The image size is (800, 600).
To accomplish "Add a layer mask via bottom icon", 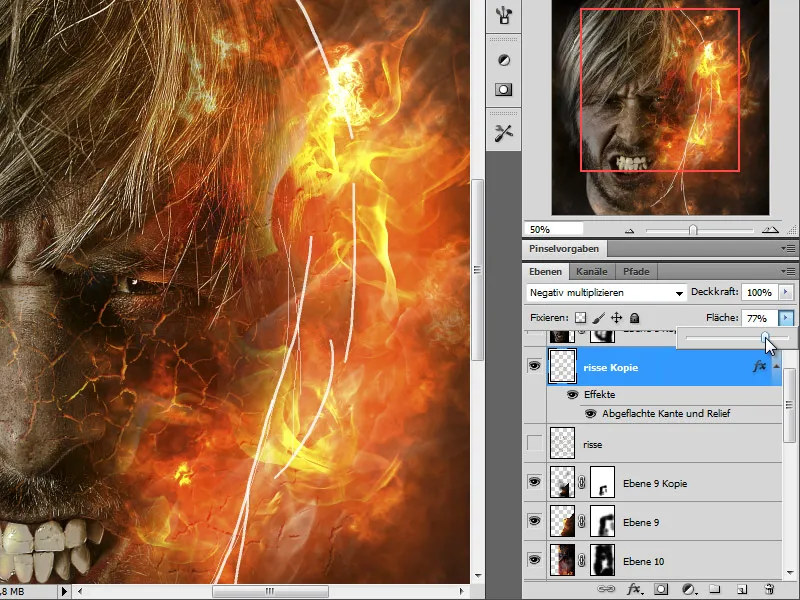I will [661, 589].
